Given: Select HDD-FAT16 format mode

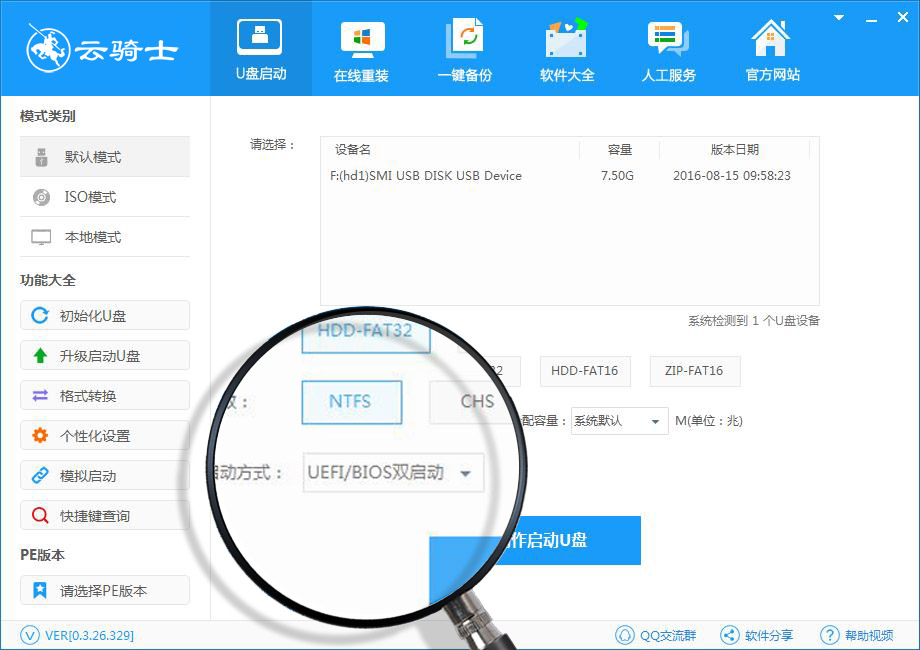Looking at the screenshot, I should tap(585, 371).
